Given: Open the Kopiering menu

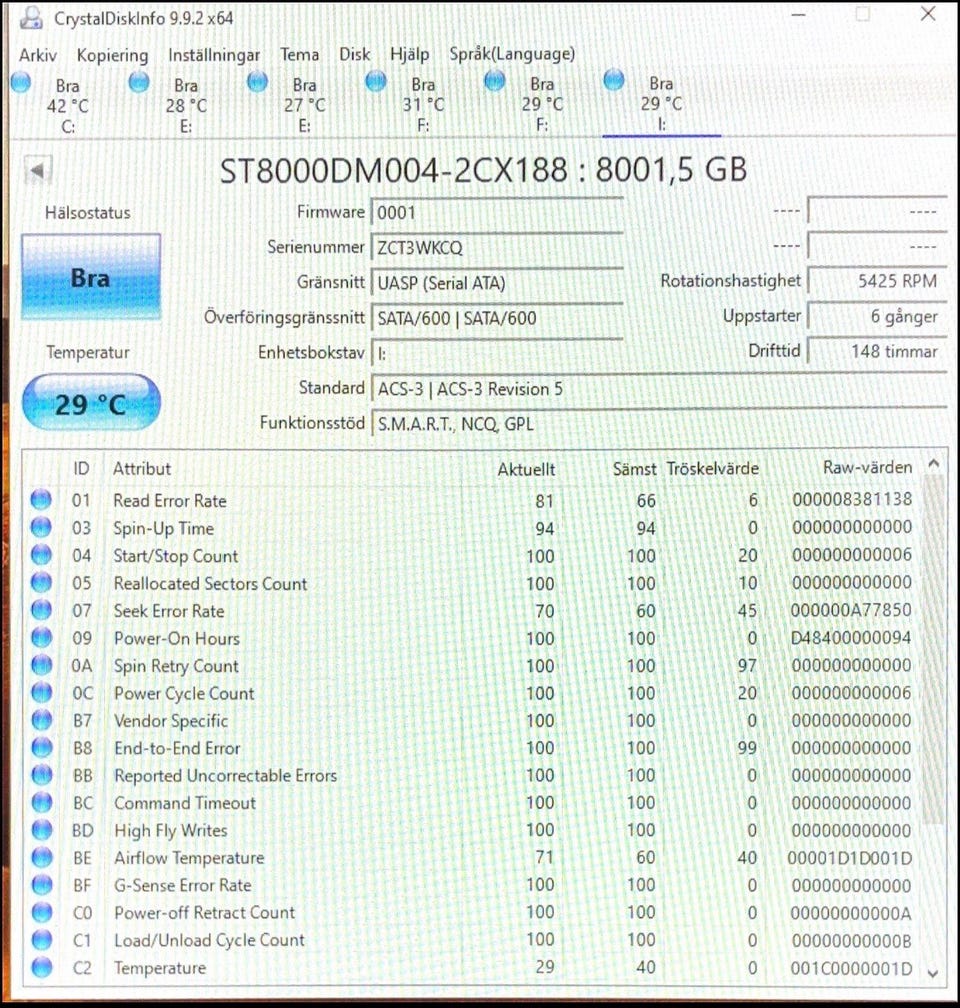Looking at the screenshot, I should tap(112, 55).
